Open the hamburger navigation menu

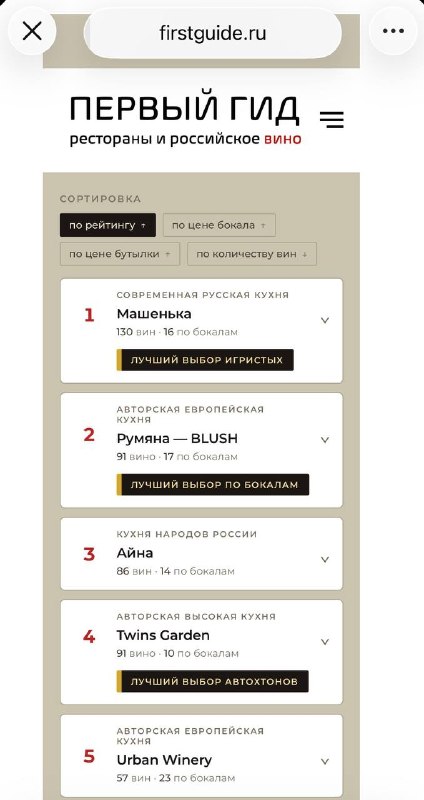pos(332,119)
